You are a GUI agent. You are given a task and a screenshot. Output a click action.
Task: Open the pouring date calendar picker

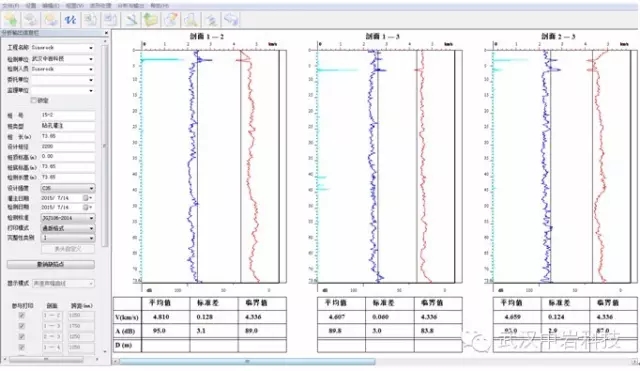click(x=87, y=198)
